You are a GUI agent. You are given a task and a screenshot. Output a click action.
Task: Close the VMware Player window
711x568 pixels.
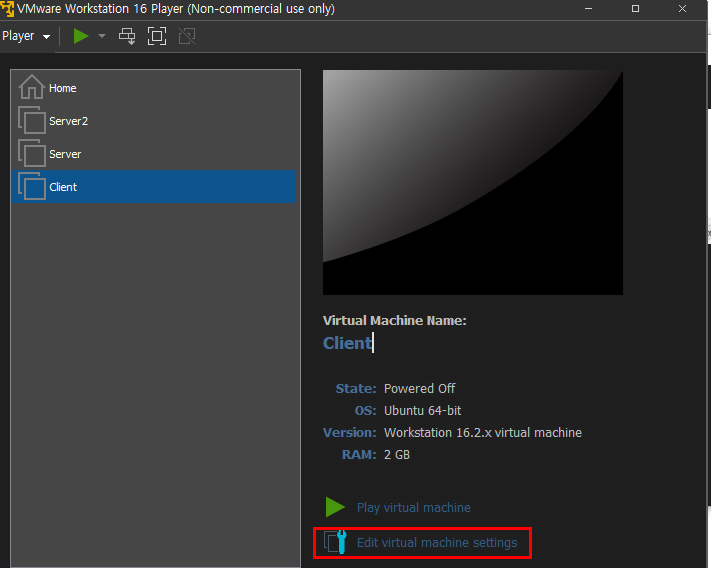[682, 9]
